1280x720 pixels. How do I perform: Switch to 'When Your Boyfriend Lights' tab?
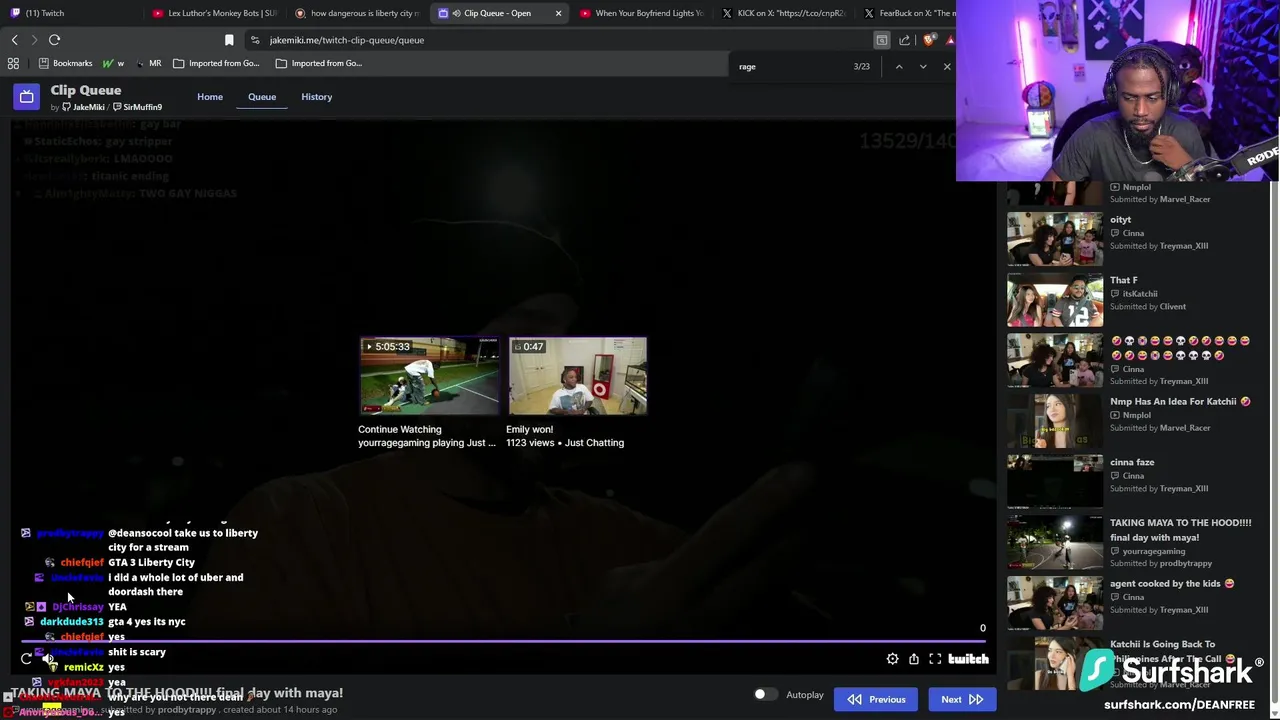pyautogui.click(x=642, y=13)
